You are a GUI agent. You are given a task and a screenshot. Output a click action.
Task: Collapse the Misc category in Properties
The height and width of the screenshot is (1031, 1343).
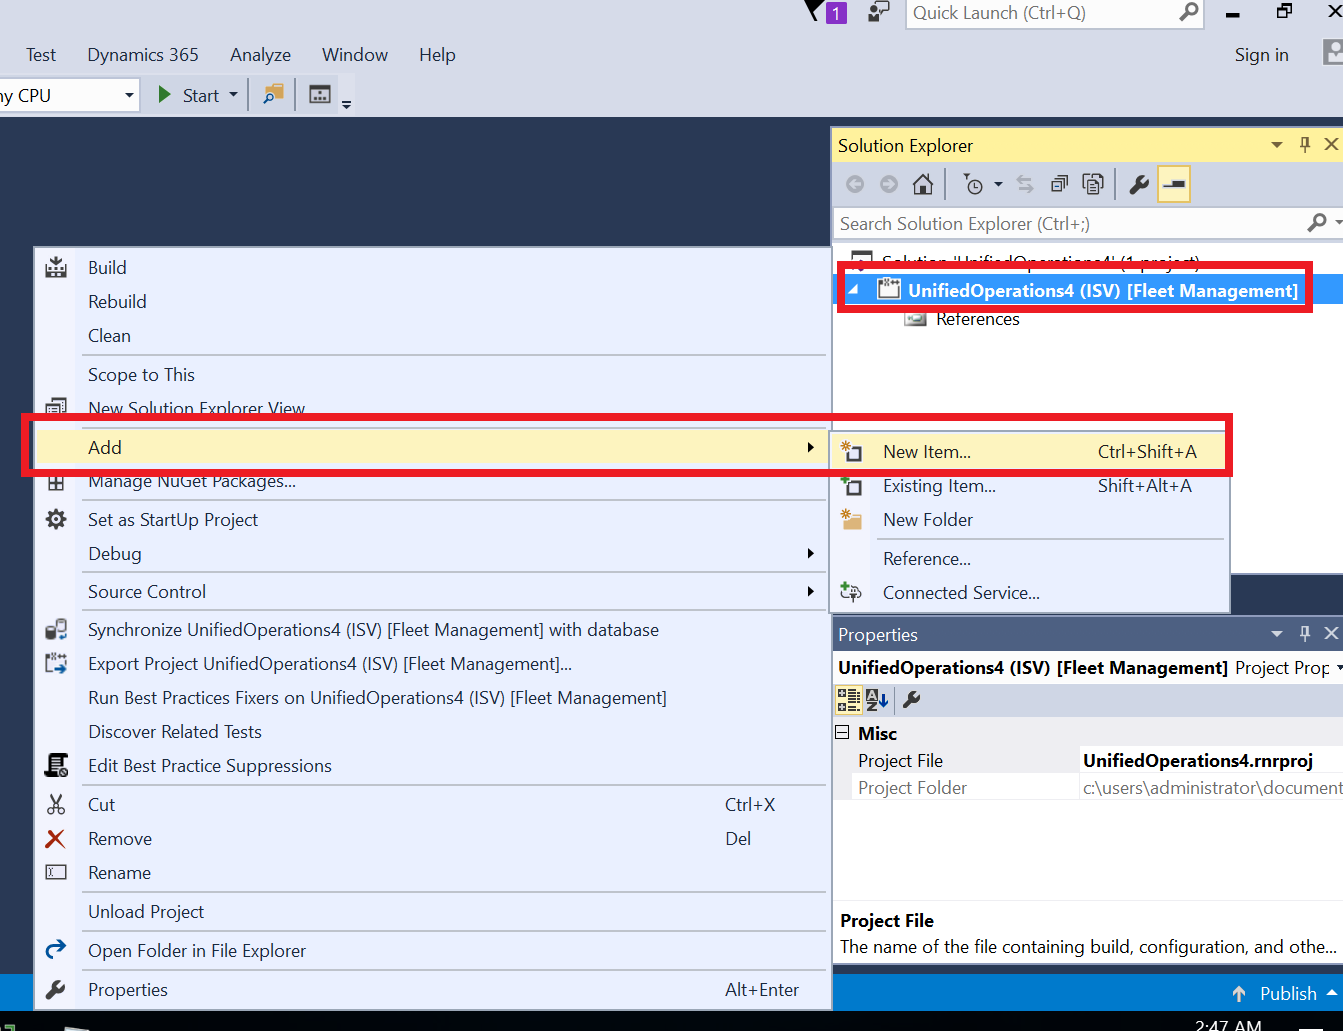click(x=842, y=733)
